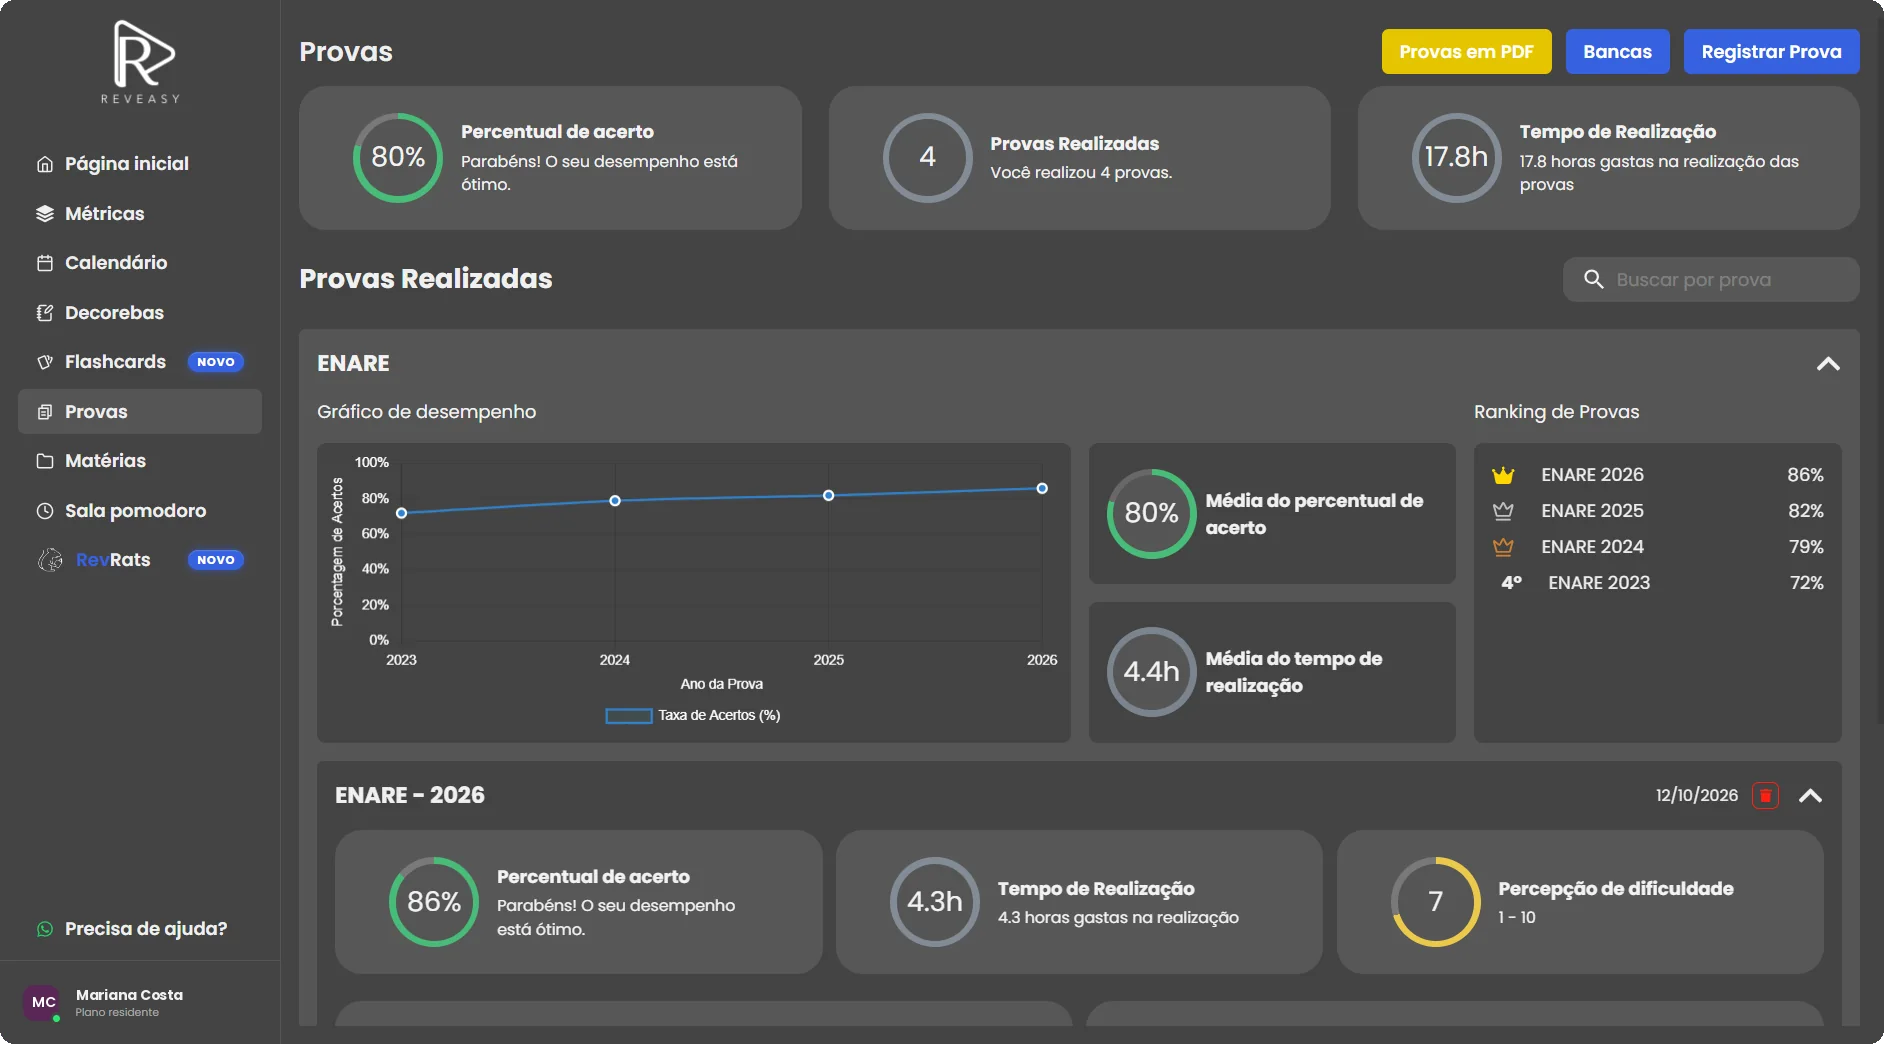Click the Provas em PDF button
The width and height of the screenshot is (1884, 1044).
tap(1466, 52)
